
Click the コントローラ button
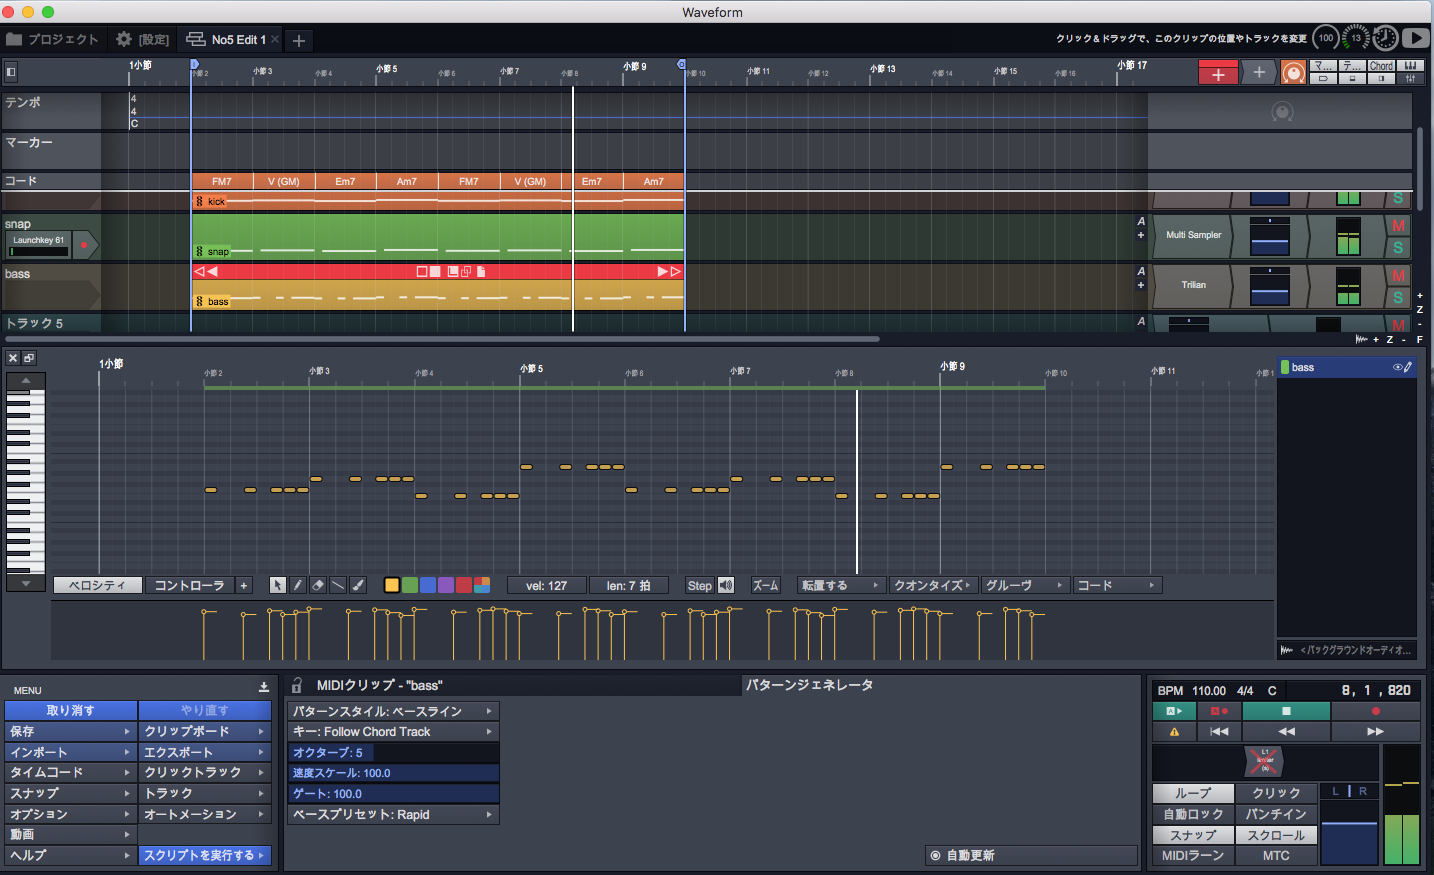tap(189, 585)
